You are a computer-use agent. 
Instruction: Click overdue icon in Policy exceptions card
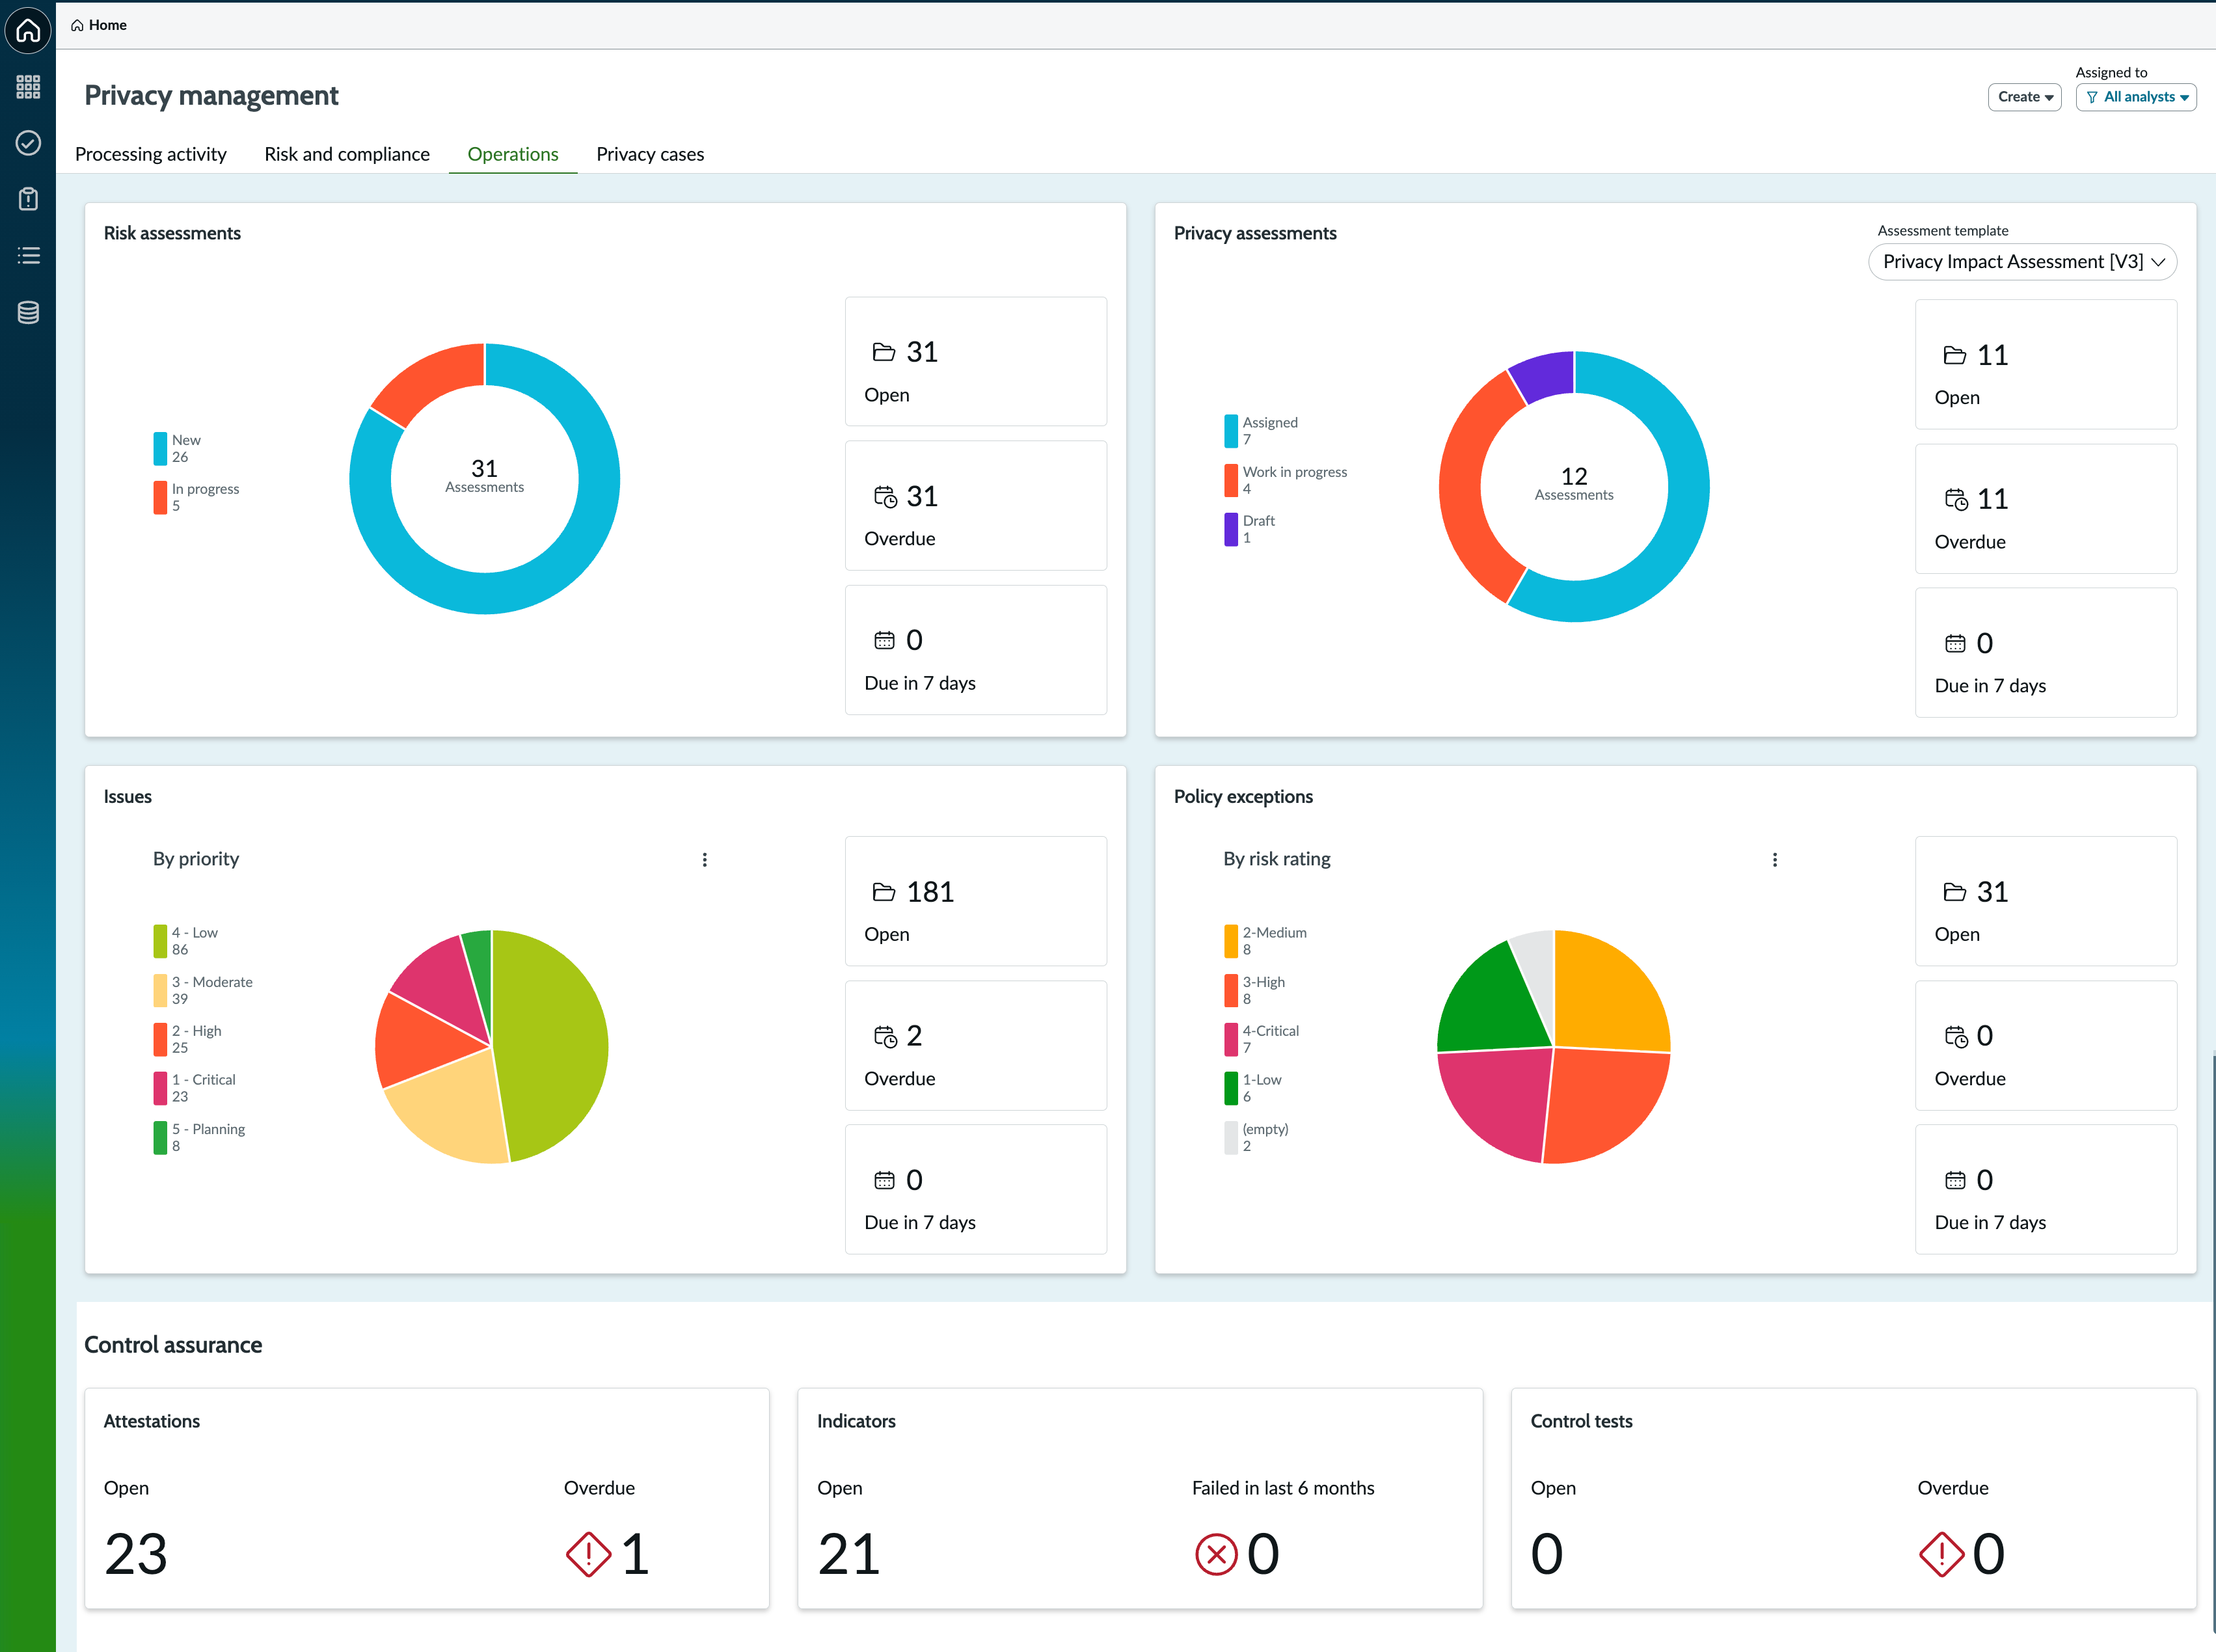[x=1955, y=1037]
